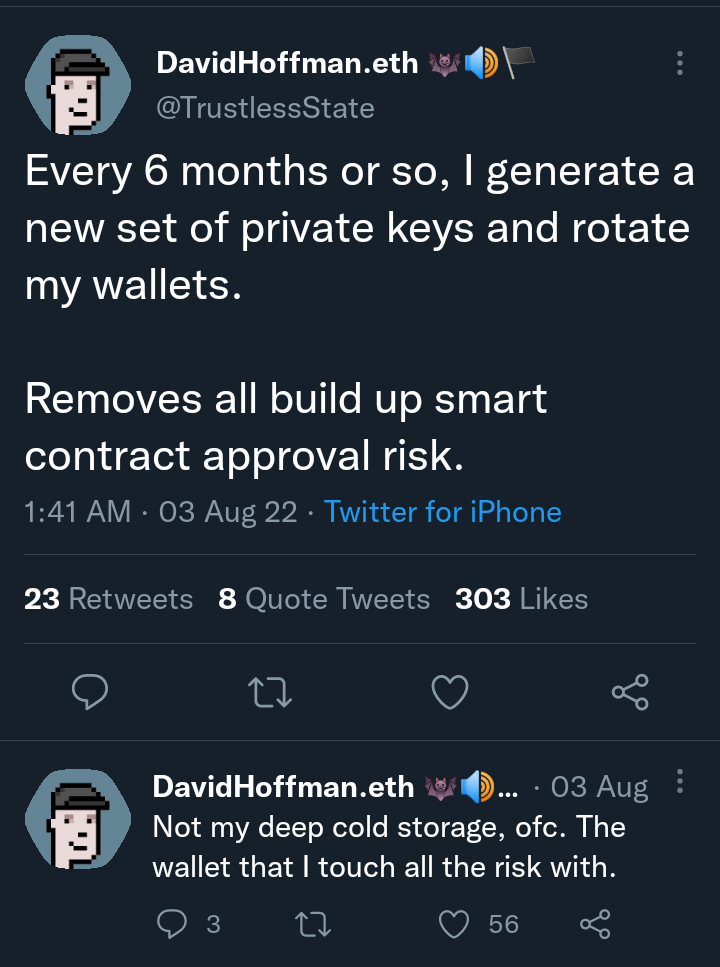Screen dimensions: 720x967
Task: Open the reply tweet's three-dot menu
Action: [680, 781]
